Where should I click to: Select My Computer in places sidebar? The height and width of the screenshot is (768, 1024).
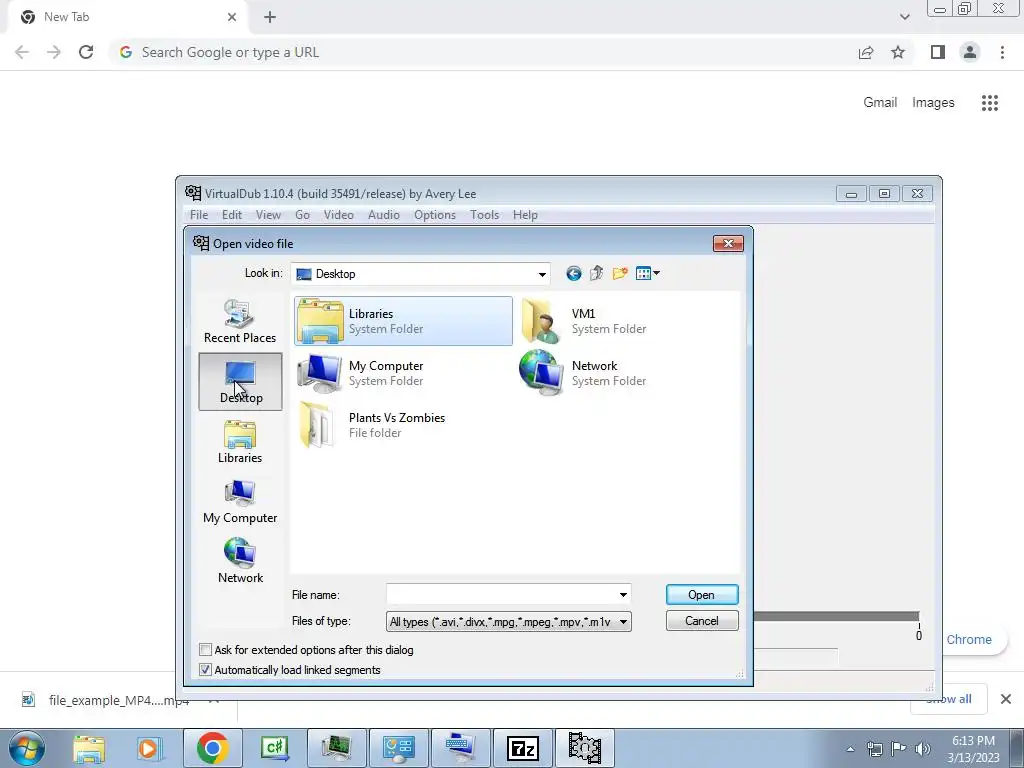pyautogui.click(x=240, y=502)
